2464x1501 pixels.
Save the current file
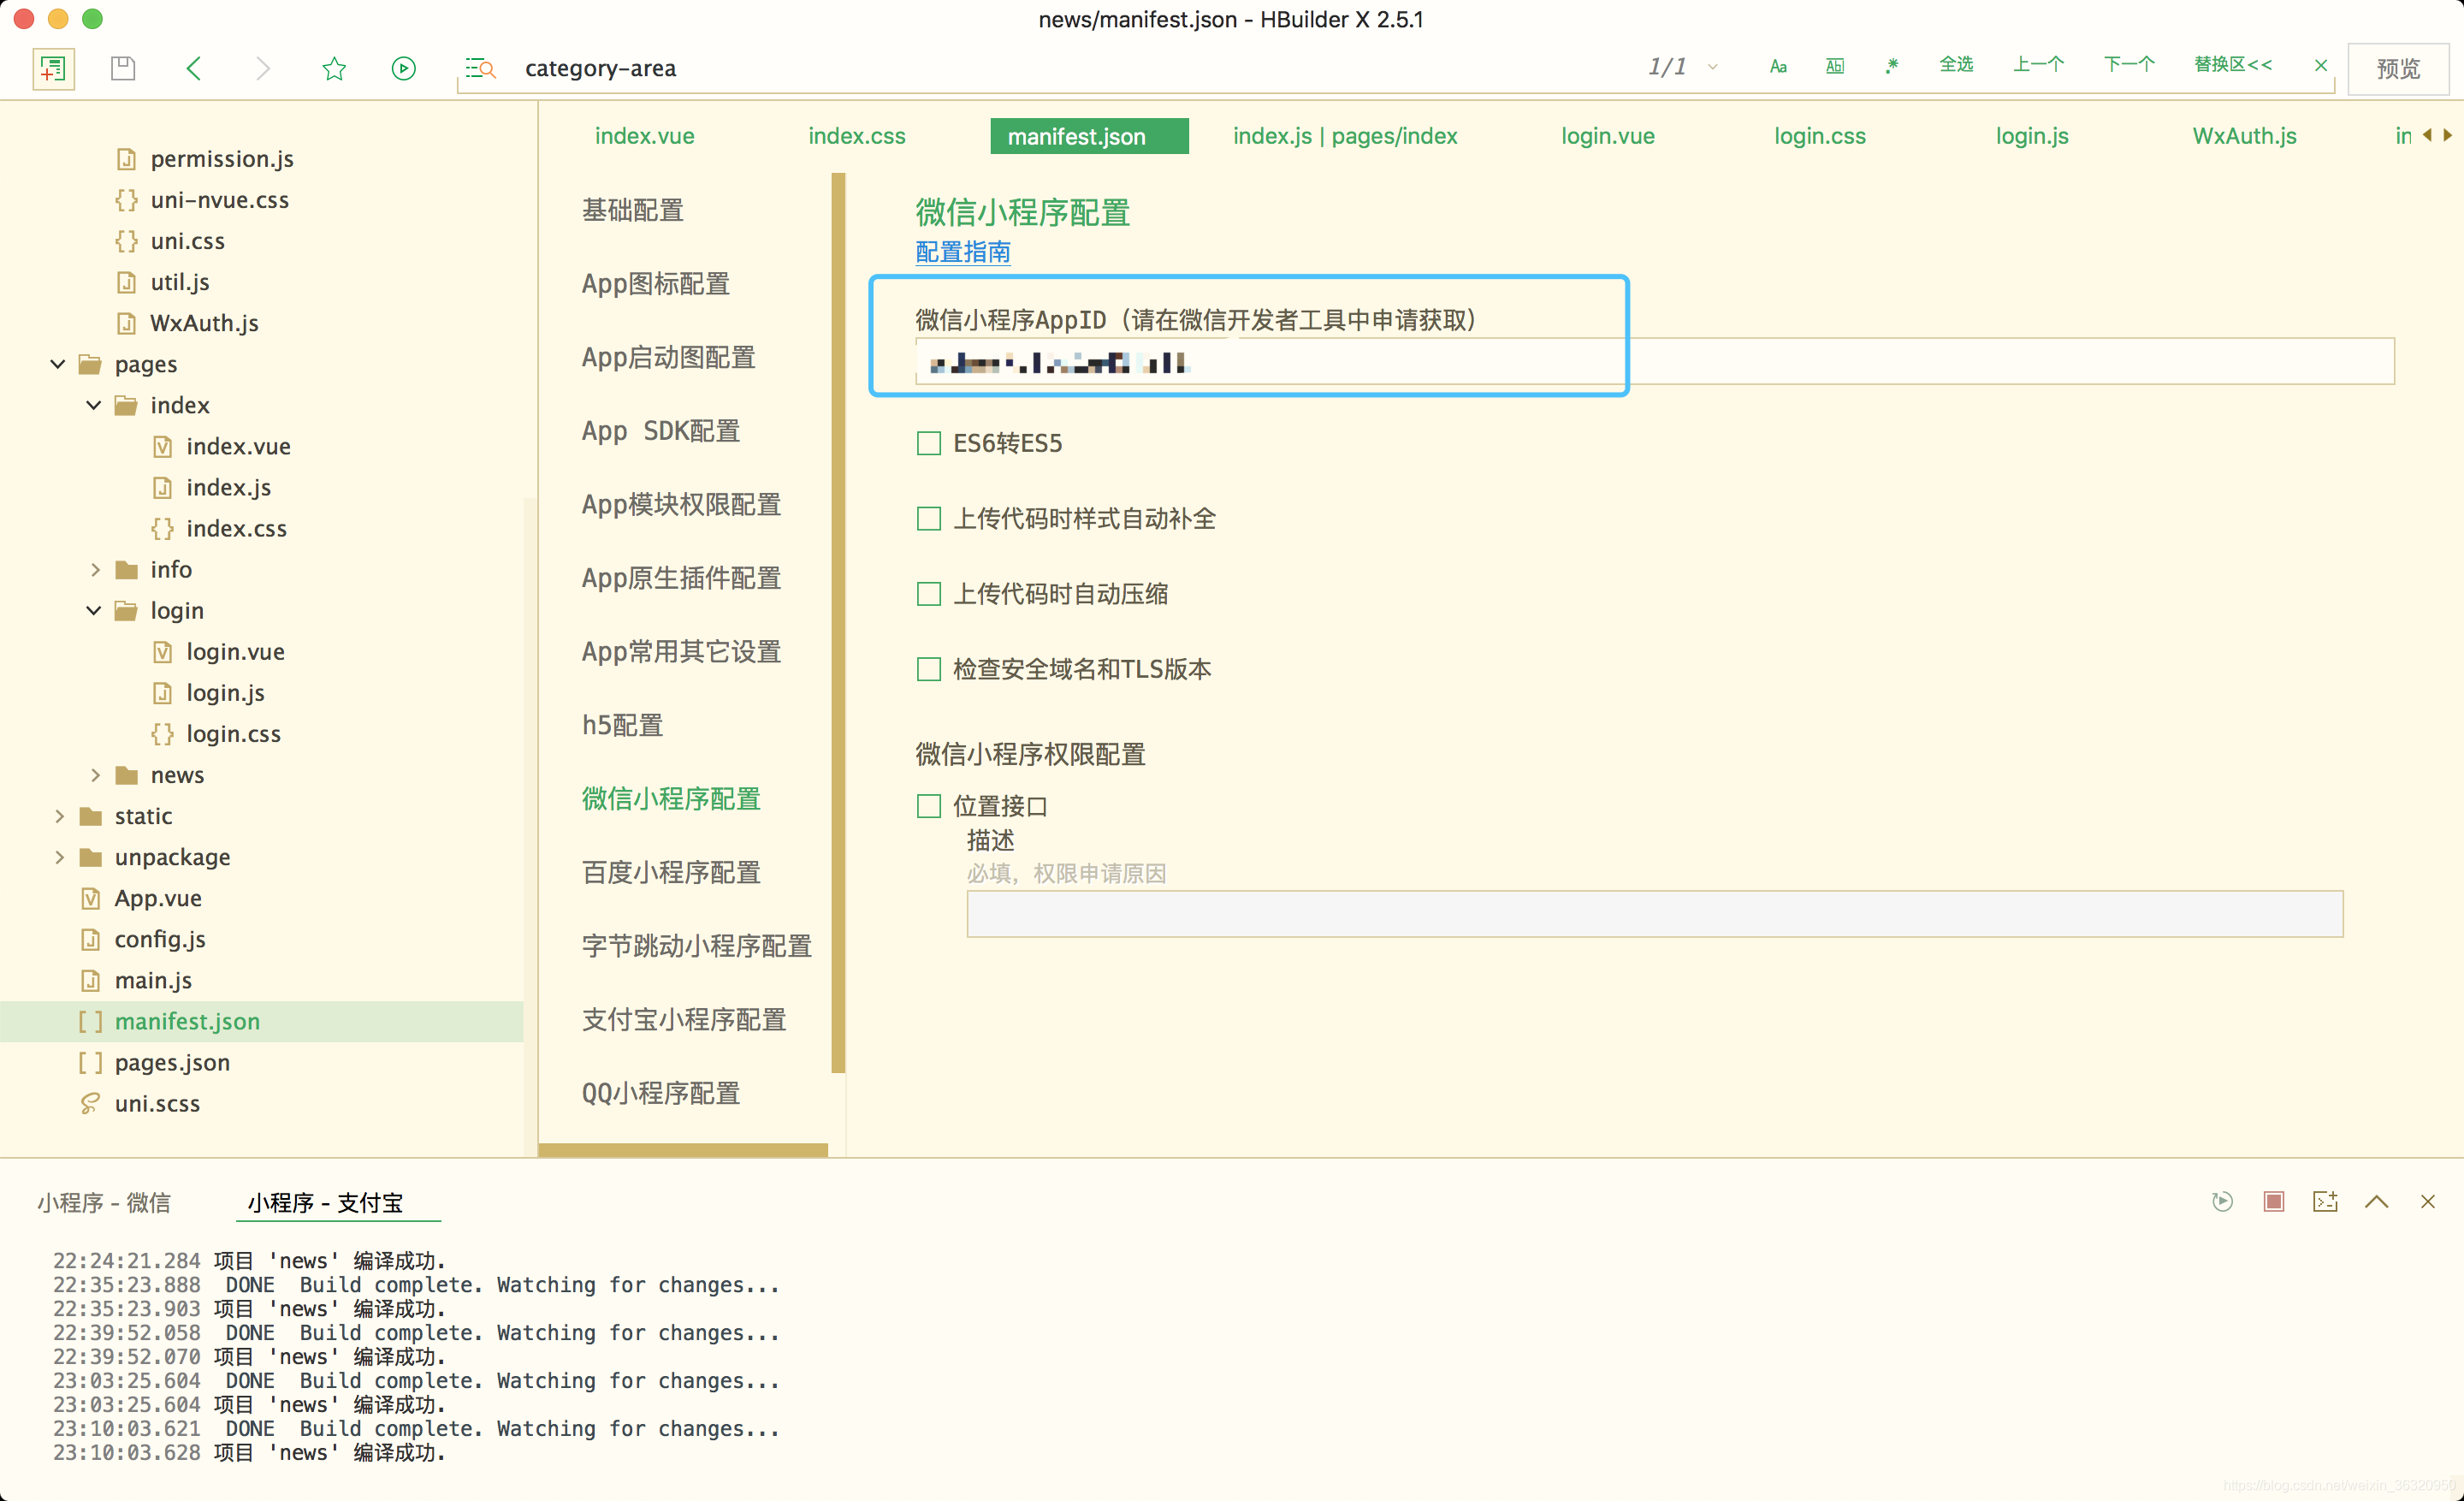(x=122, y=68)
